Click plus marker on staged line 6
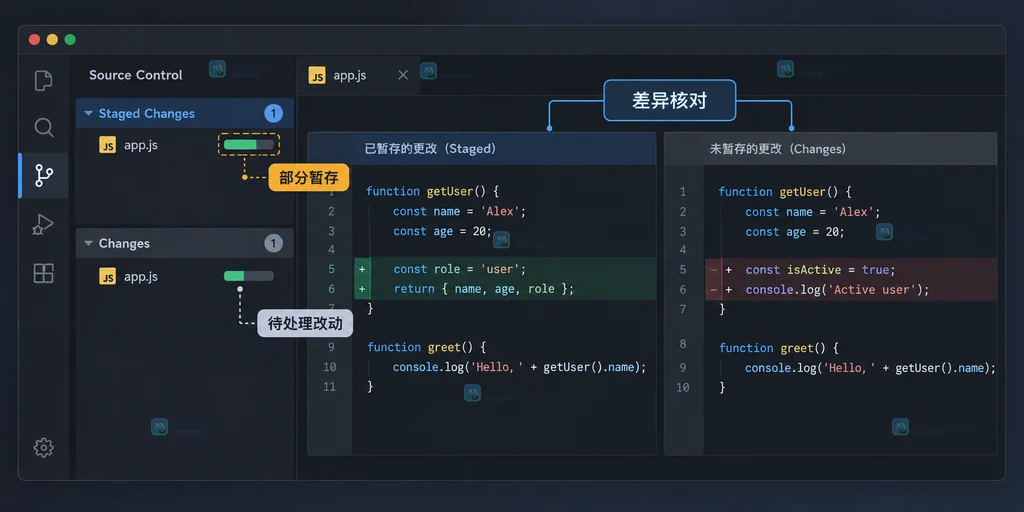This screenshot has height=512, width=1024. point(361,289)
